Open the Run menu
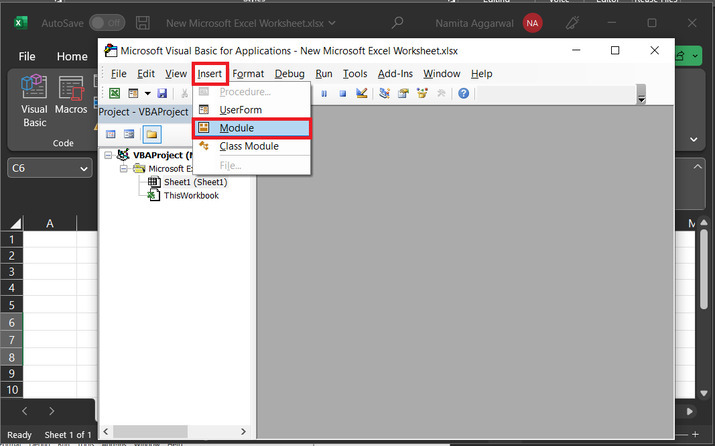This screenshot has height=446, width=715. [x=324, y=74]
